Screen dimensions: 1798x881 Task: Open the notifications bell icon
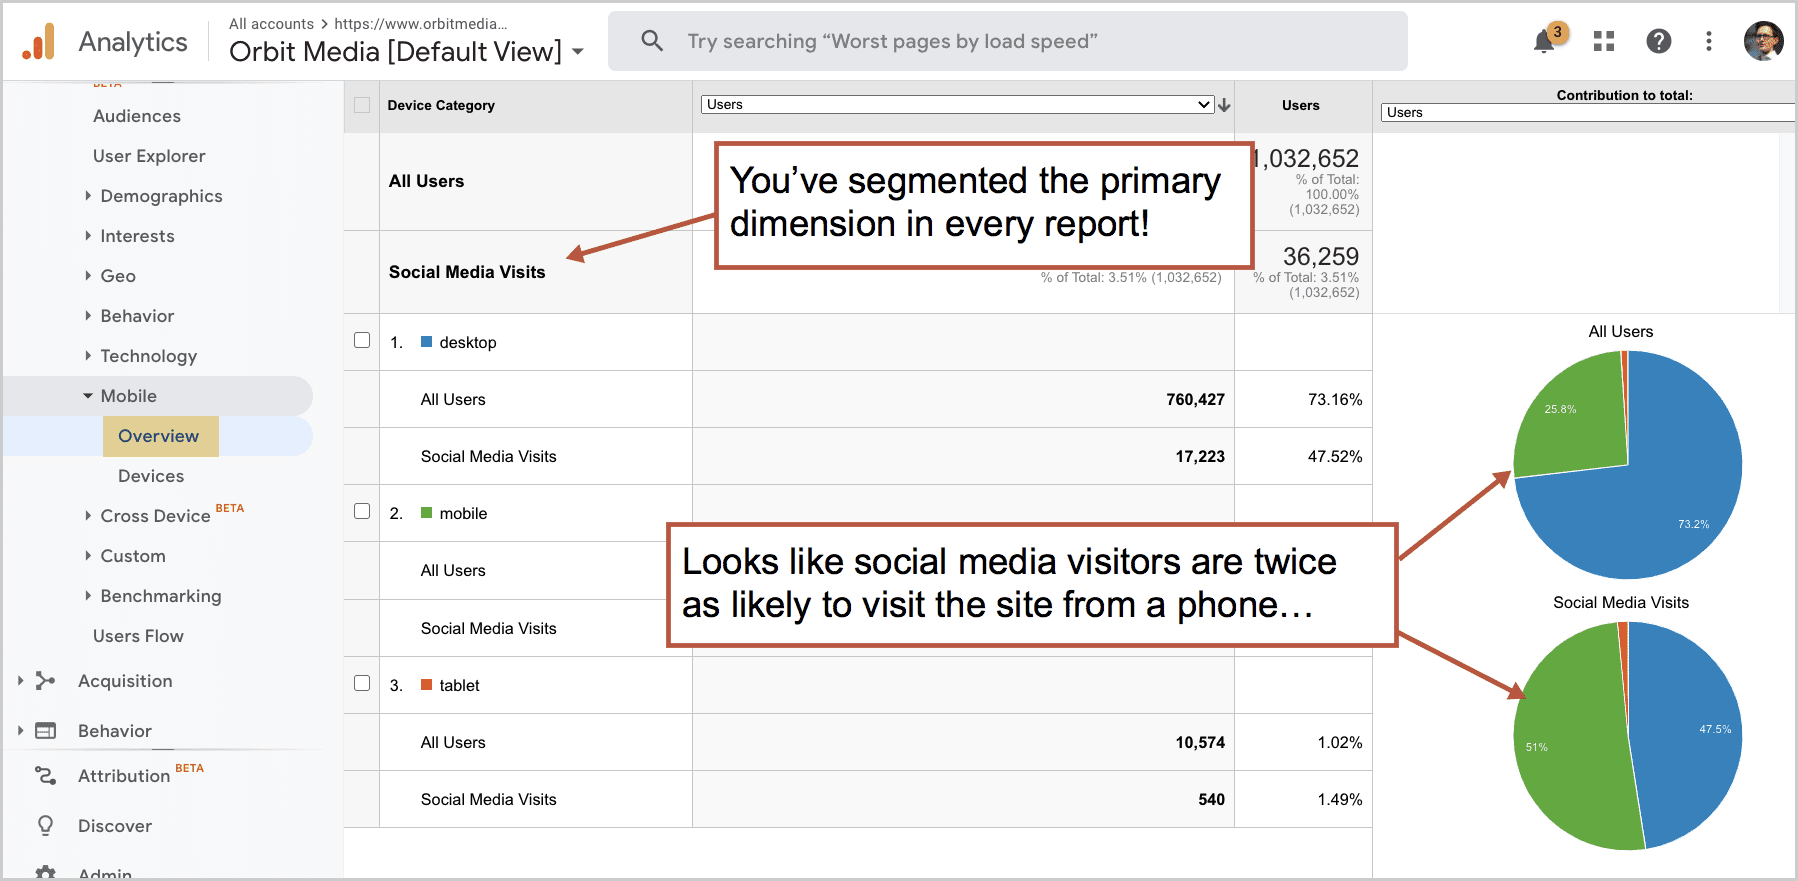(x=1545, y=41)
